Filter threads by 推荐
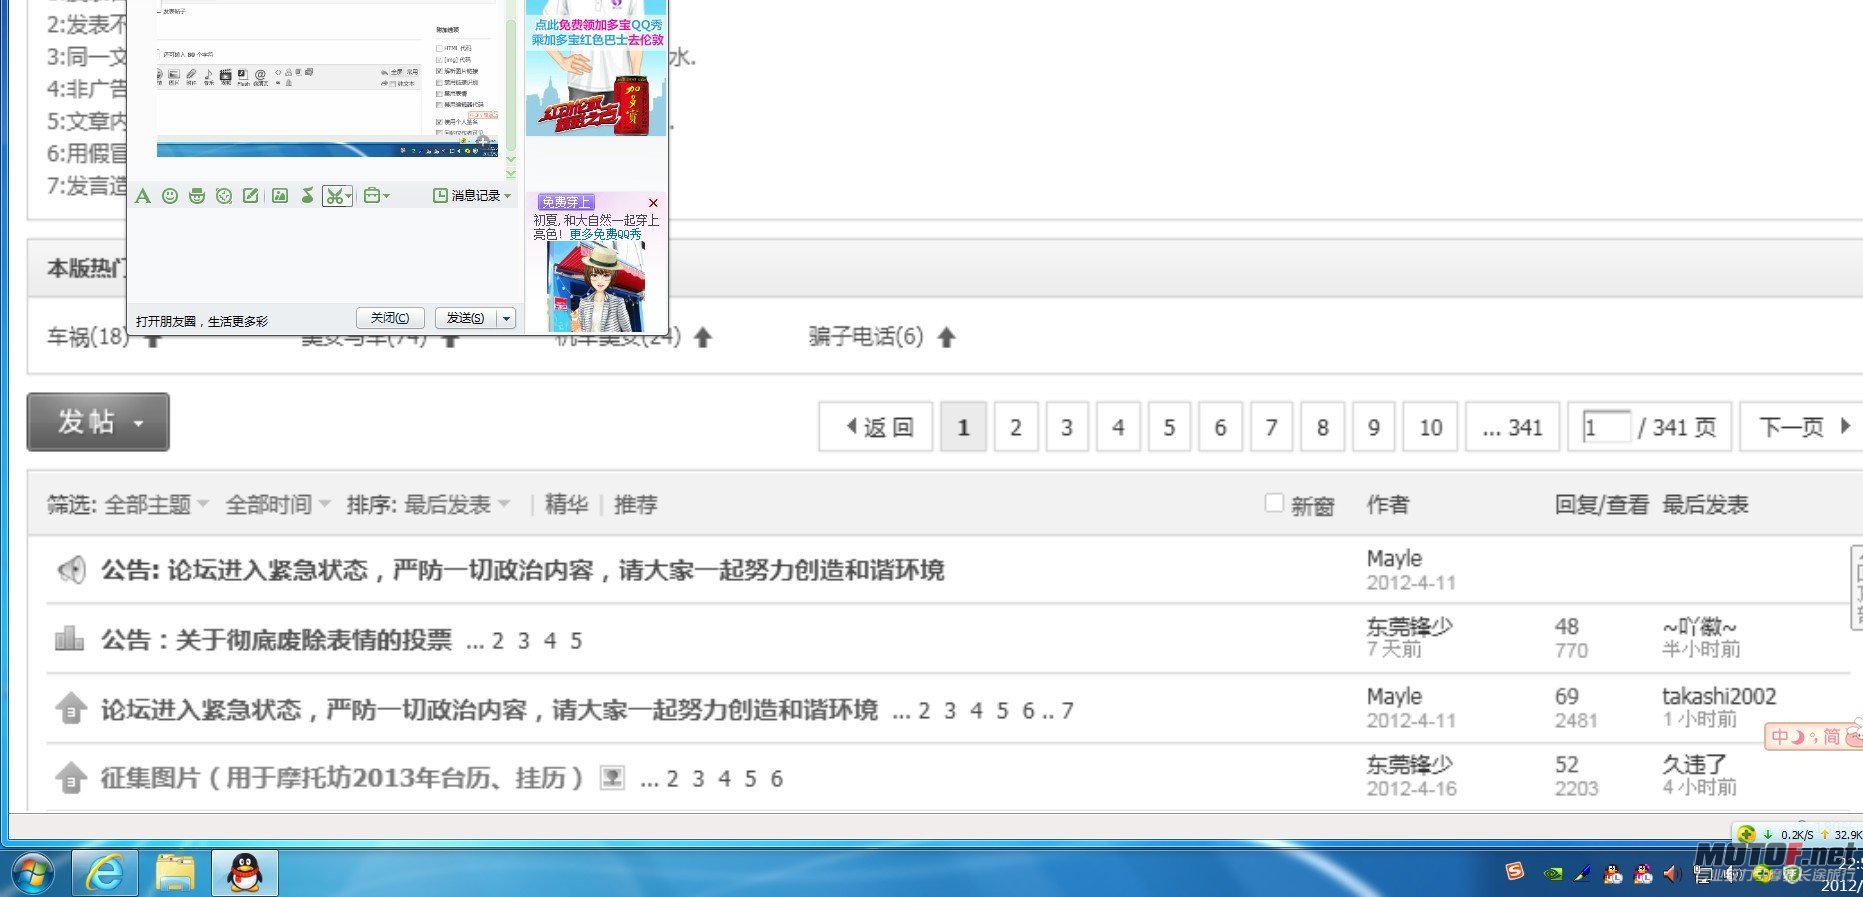 point(635,505)
